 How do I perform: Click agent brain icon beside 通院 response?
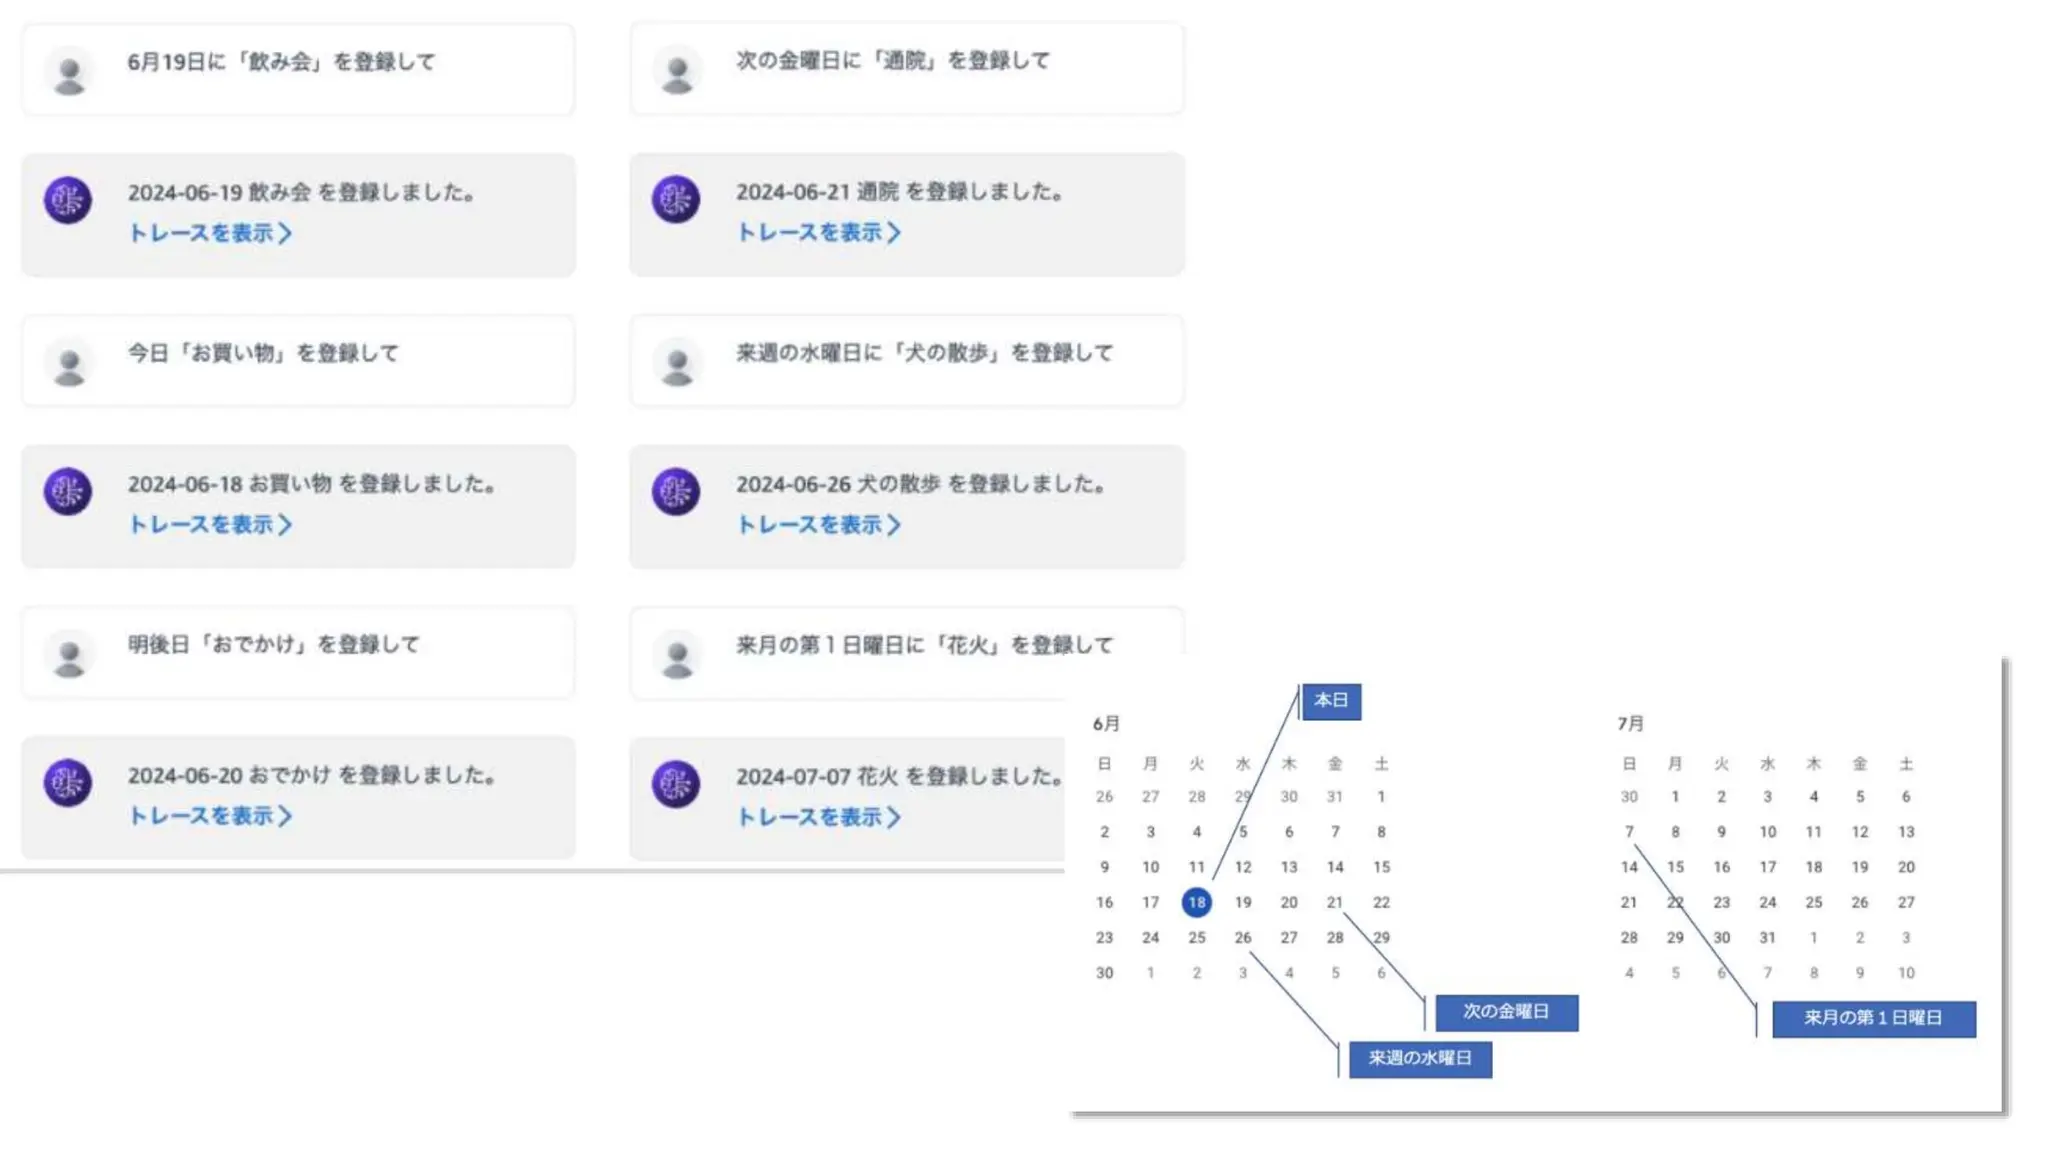[676, 199]
